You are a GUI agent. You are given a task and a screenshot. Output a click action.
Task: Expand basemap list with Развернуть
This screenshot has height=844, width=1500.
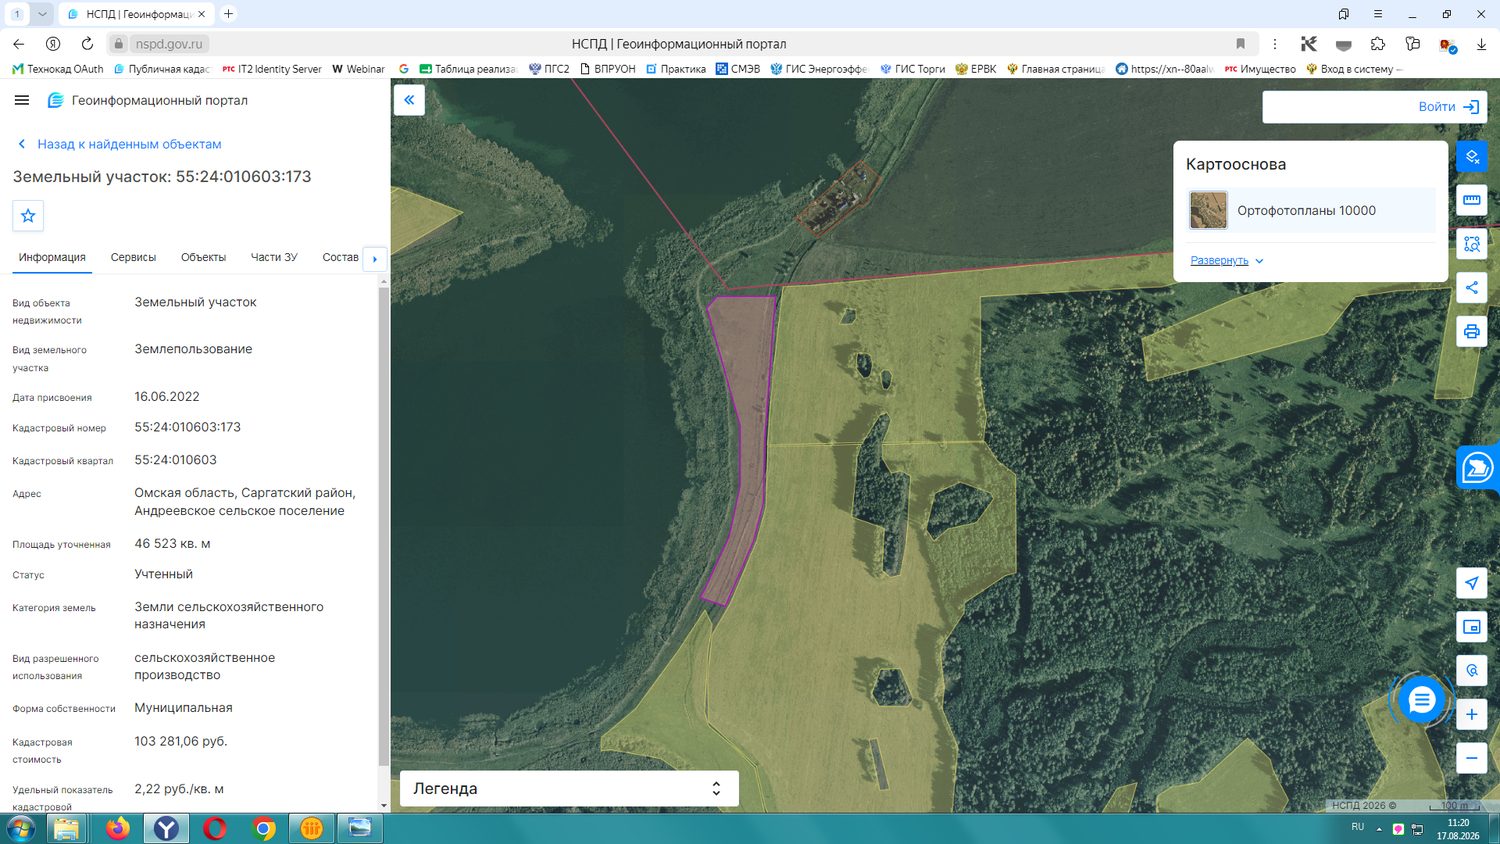click(x=1227, y=260)
